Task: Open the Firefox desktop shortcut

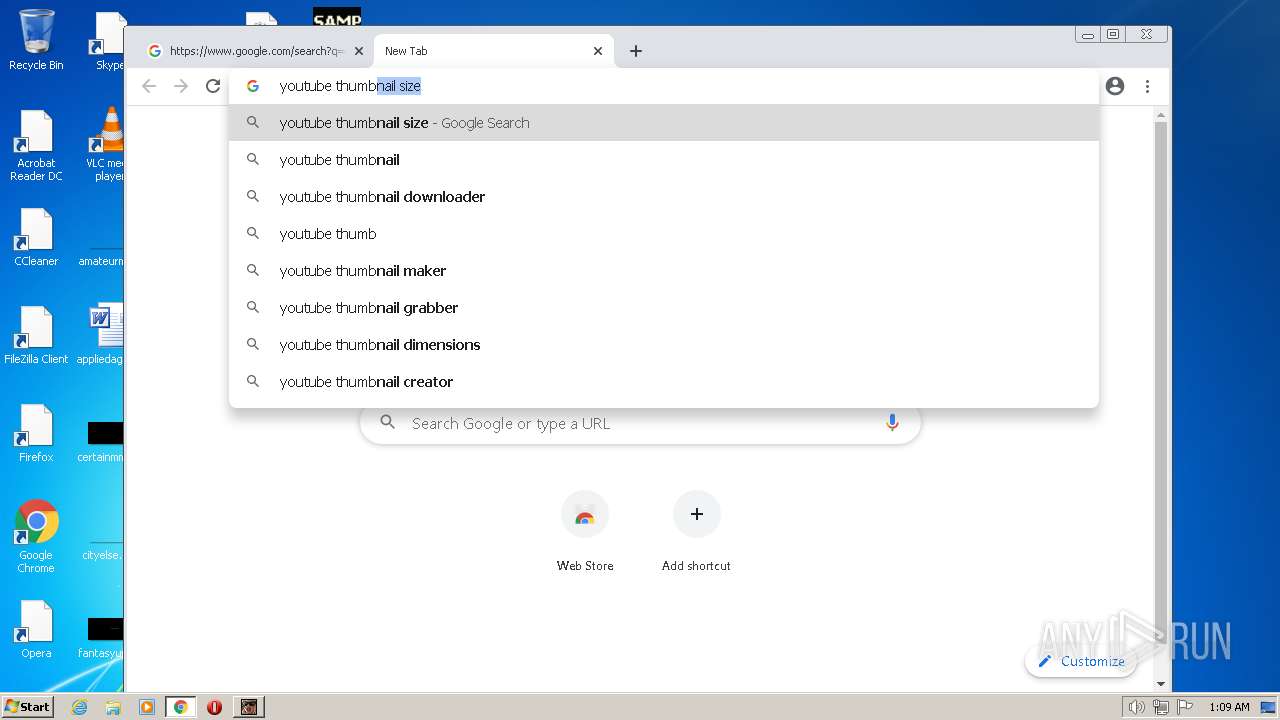Action: pyautogui.click(x=36, y=434)
